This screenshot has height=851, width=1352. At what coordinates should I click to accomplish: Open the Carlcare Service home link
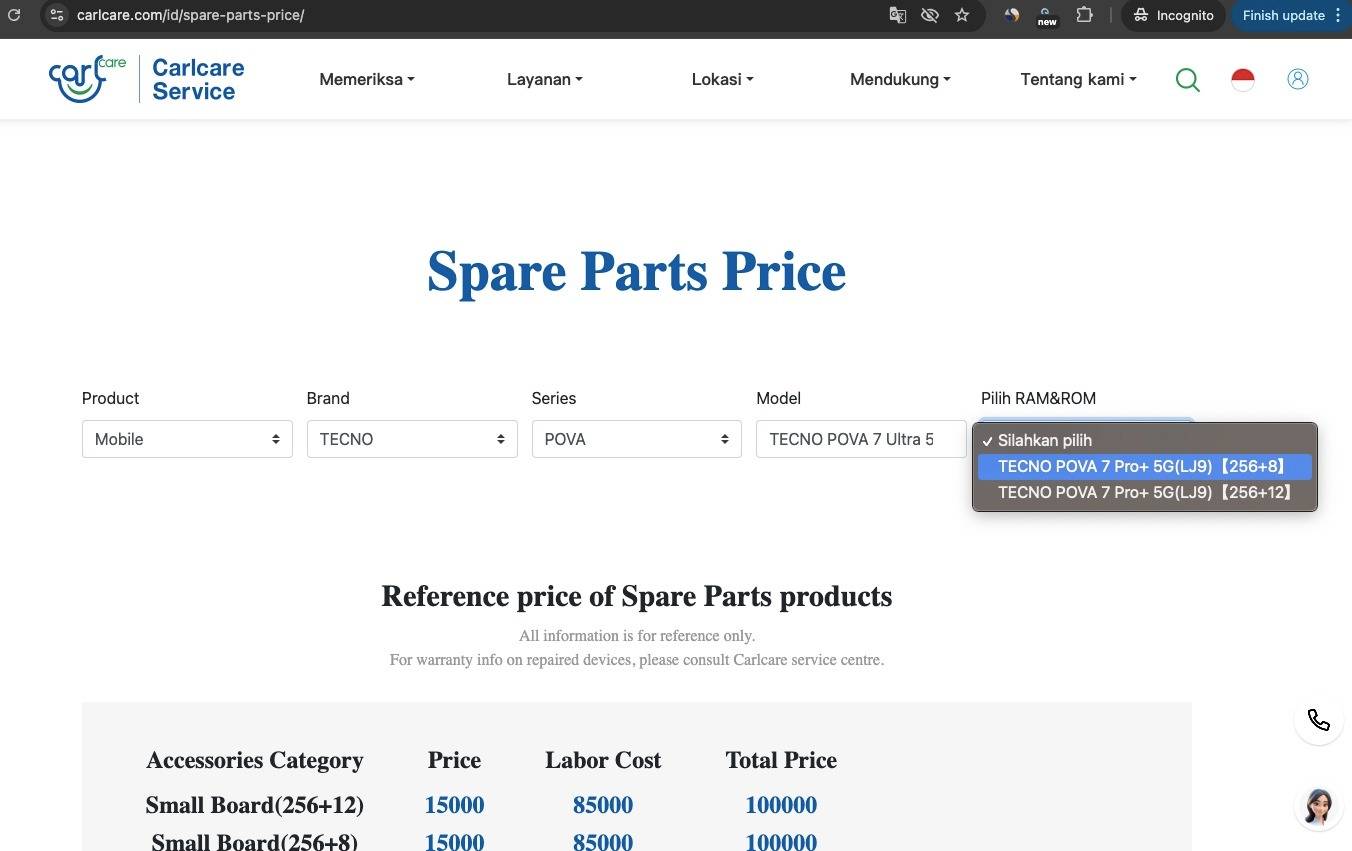198,79
